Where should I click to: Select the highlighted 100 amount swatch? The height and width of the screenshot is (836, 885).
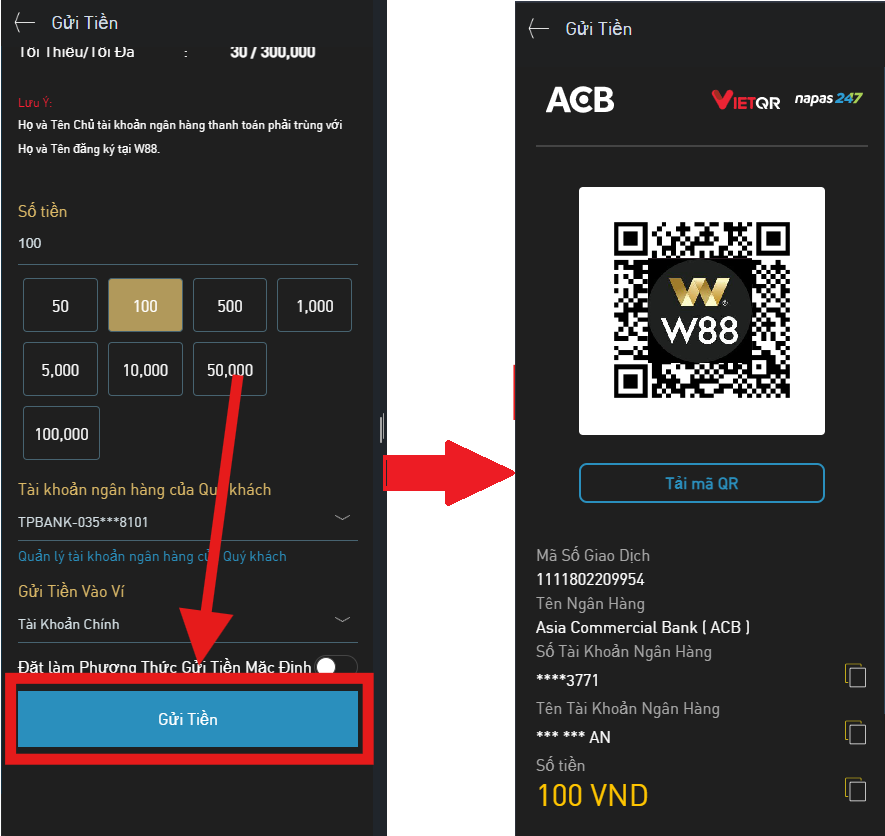tap(145, 305)
